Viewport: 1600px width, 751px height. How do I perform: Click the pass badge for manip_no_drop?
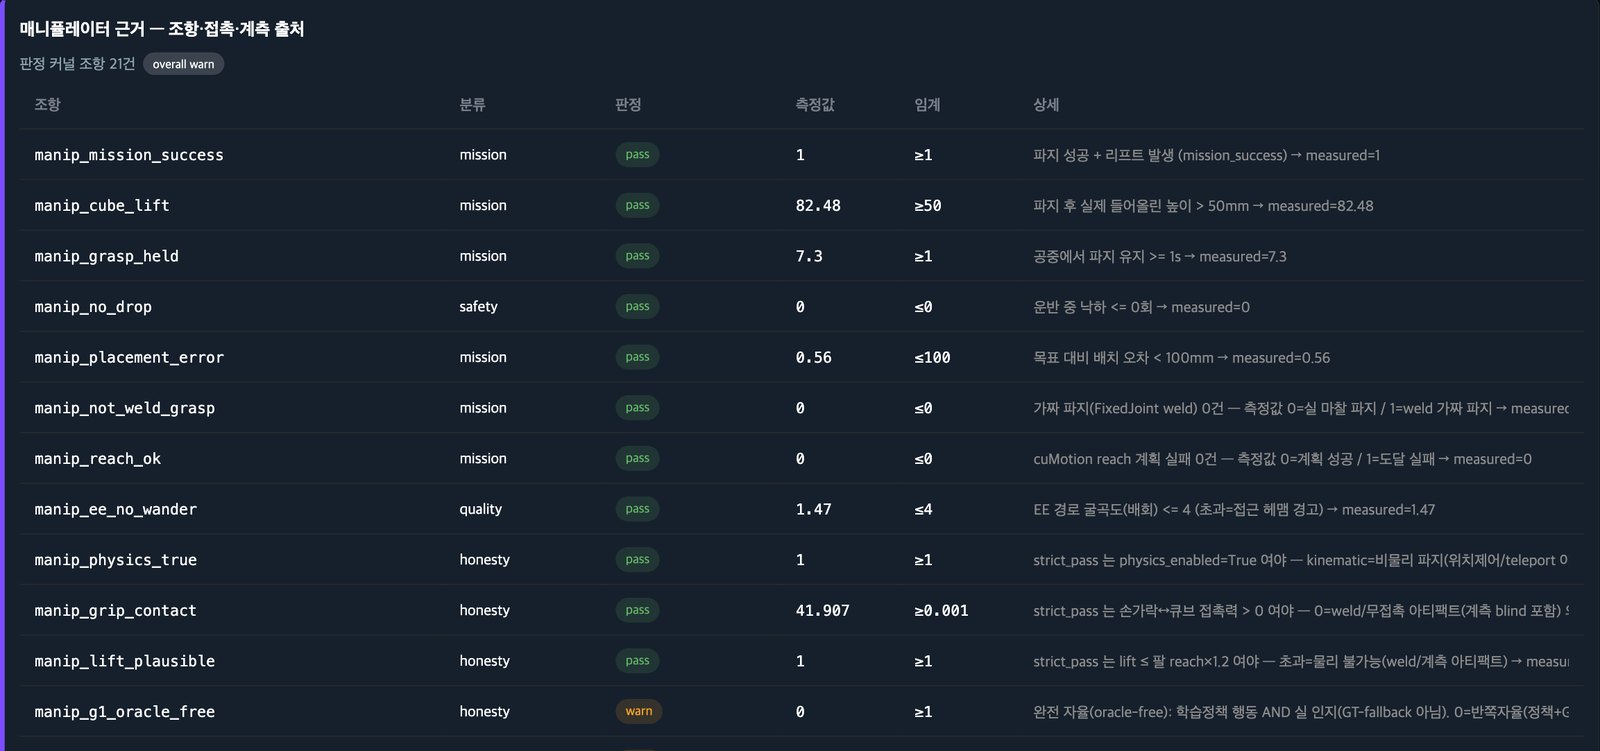coord(637,306)
